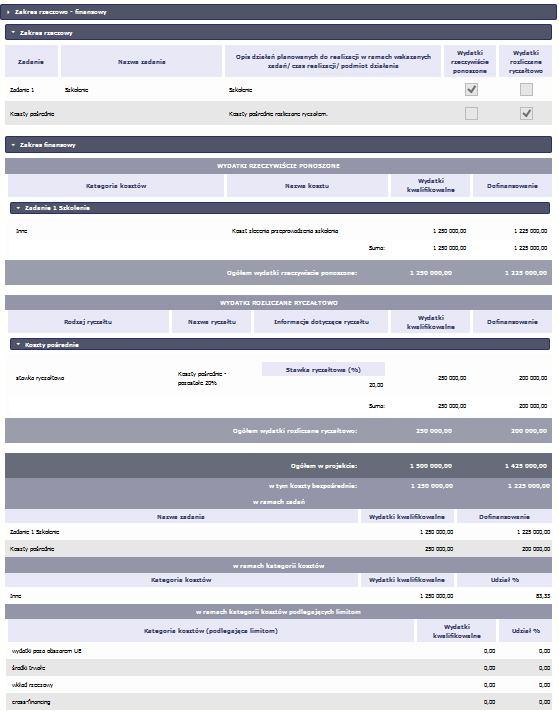The image size is (559, 711).
Task: Click the 'Rodzaj ryczałtu' column header
Action: [88, 321]
